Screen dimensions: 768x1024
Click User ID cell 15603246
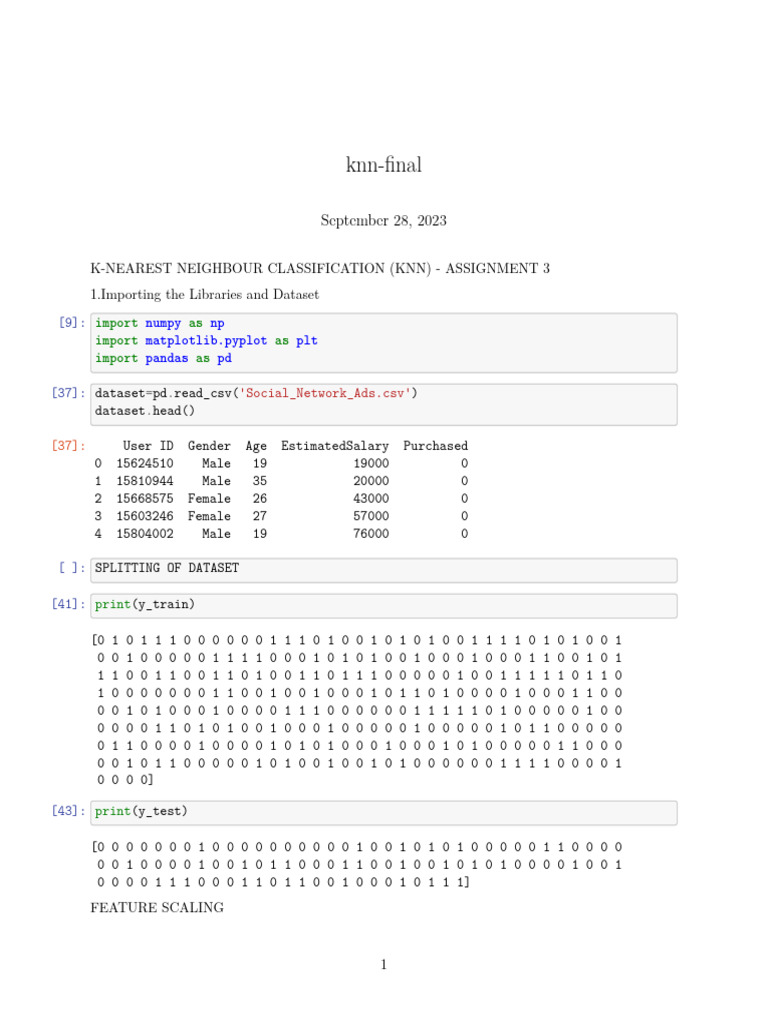point(145,517)
